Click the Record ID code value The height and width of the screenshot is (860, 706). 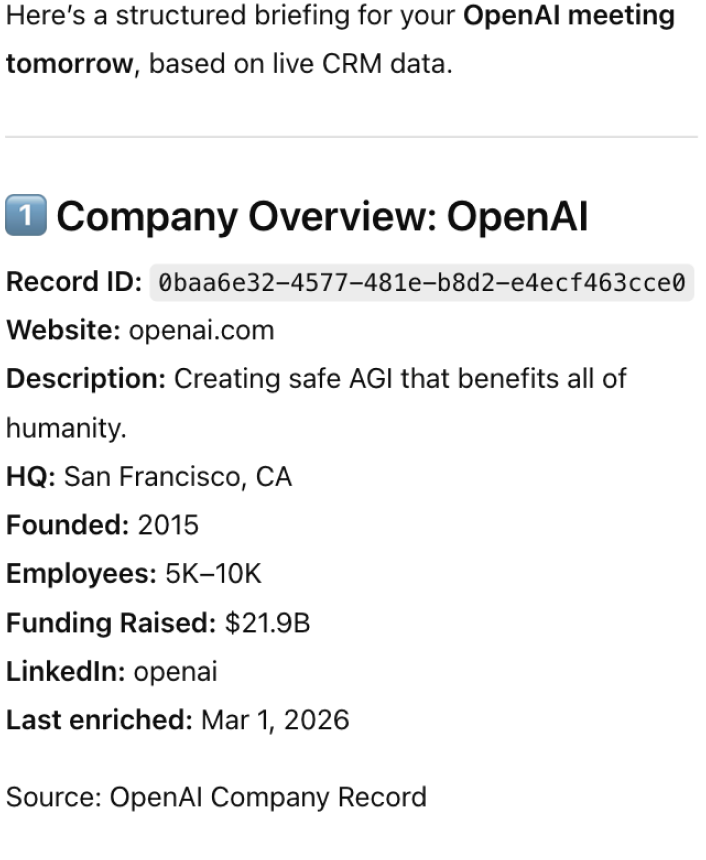click(421, 283)
